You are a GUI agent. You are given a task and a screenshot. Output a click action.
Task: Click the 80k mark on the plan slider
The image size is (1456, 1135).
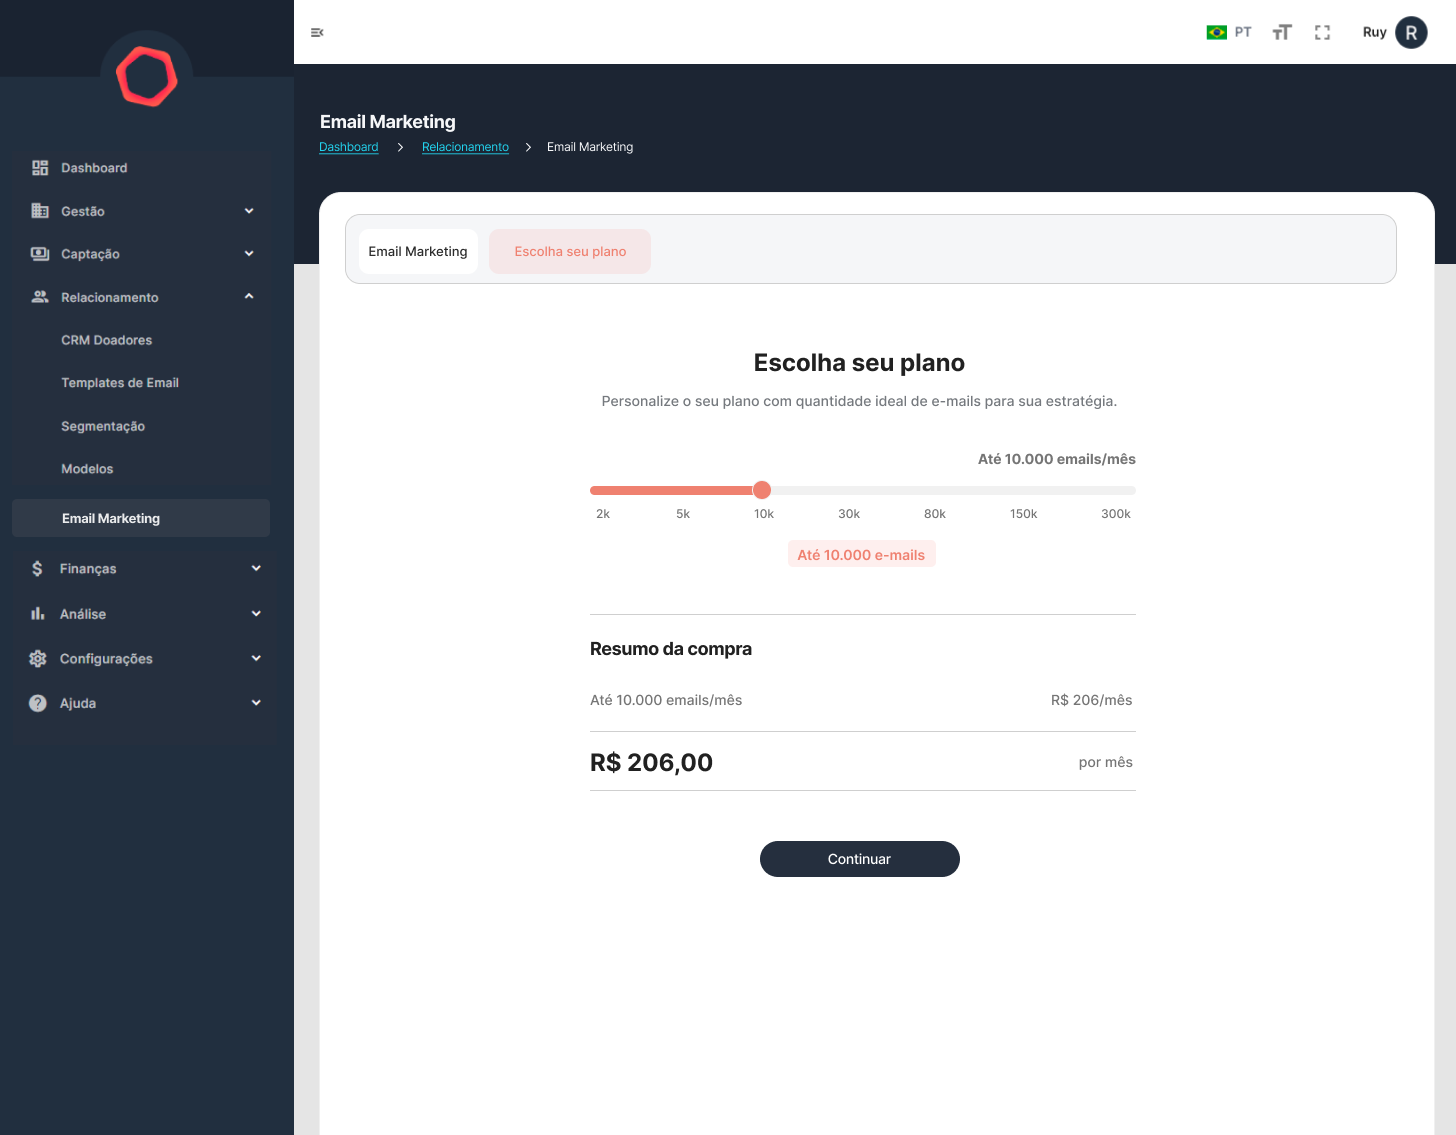935,491
